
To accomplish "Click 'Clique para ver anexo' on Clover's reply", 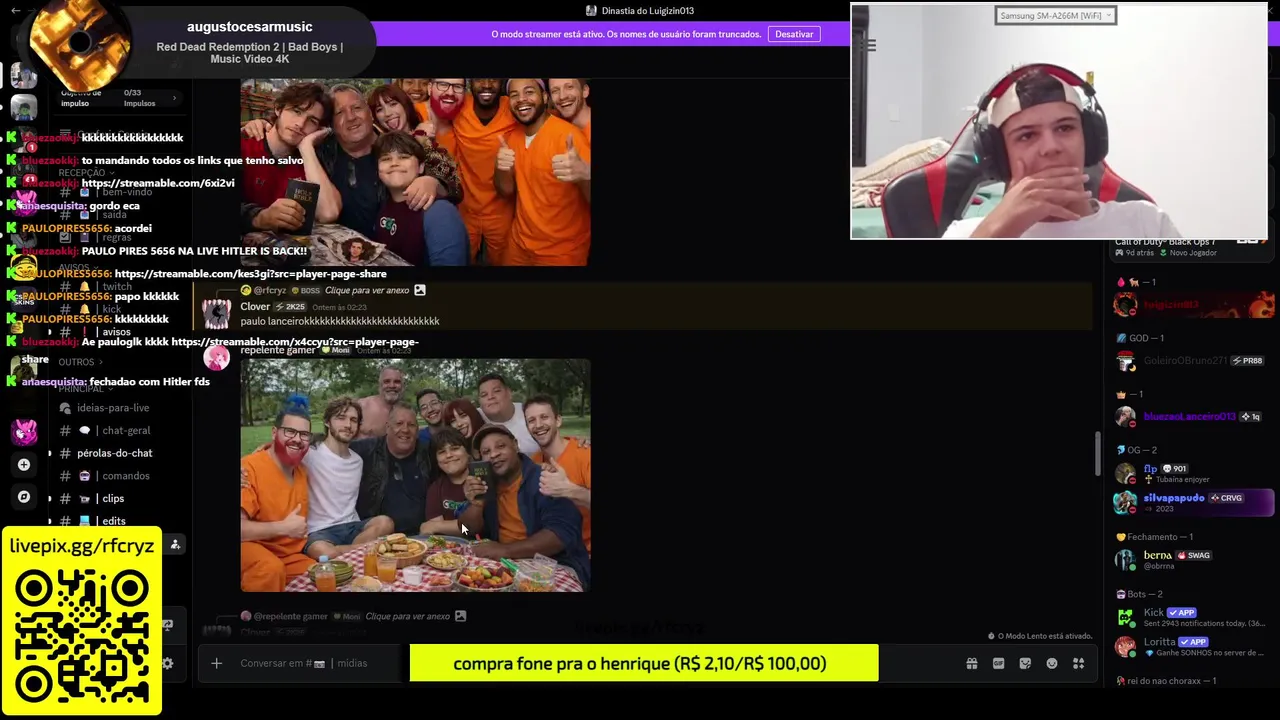I will [x=367, y=290].
